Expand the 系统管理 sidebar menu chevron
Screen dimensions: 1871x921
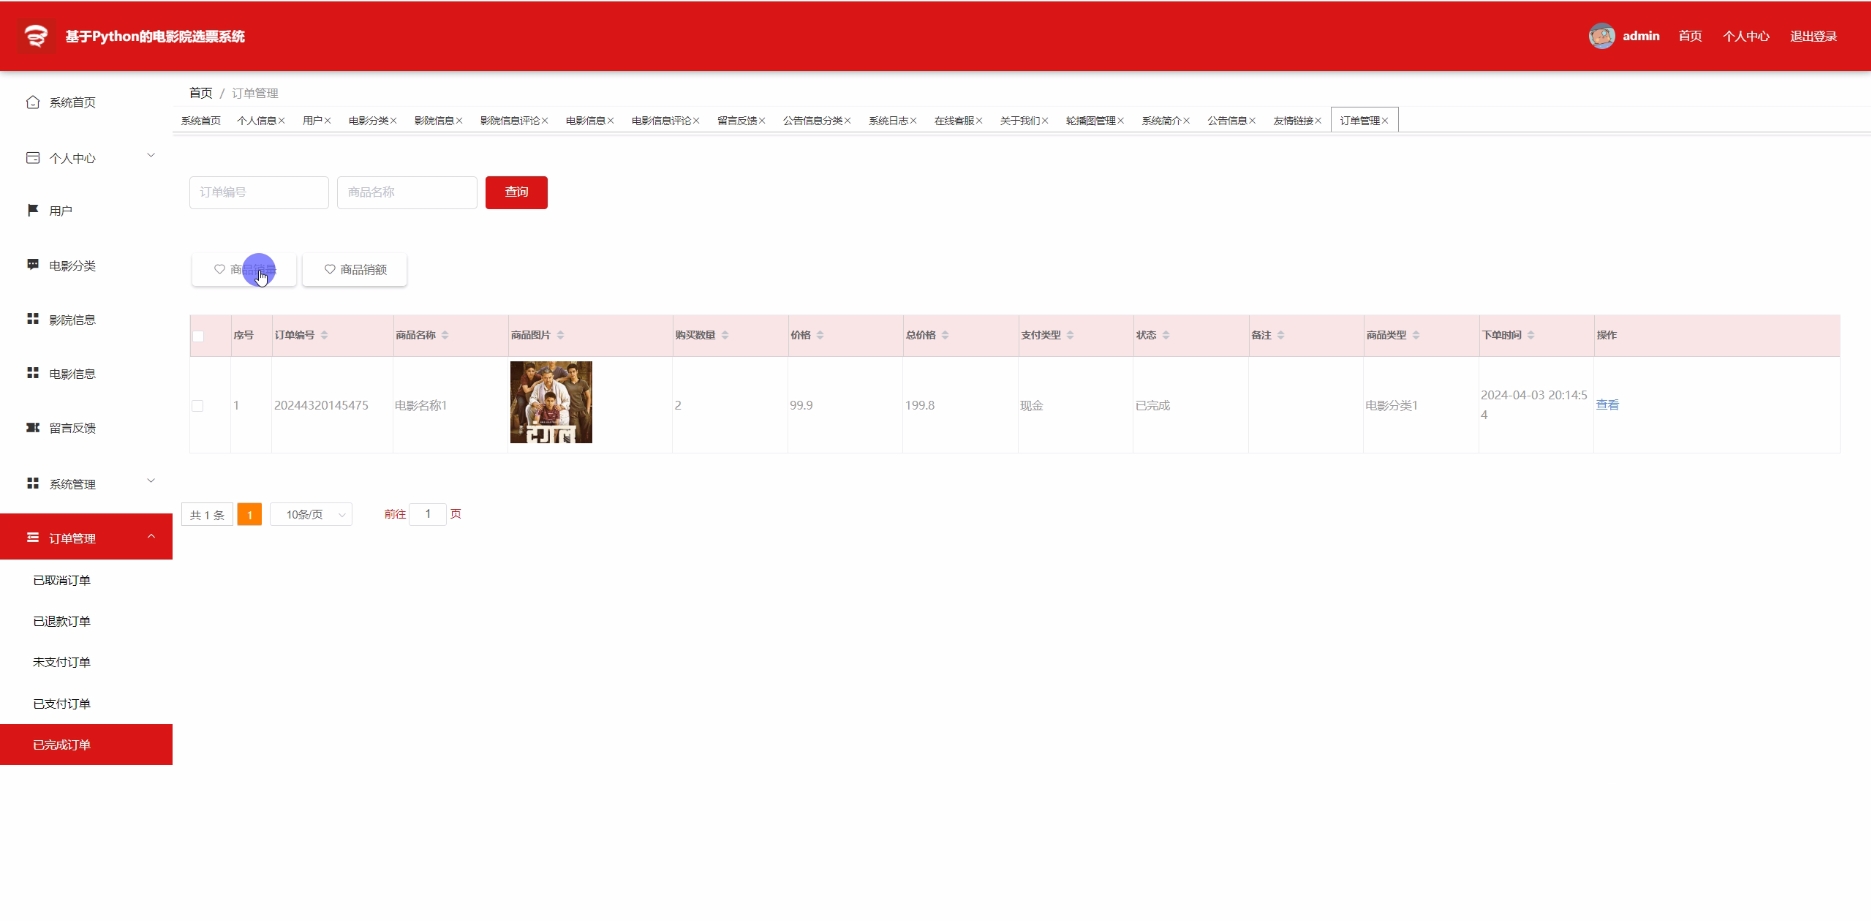151,481
